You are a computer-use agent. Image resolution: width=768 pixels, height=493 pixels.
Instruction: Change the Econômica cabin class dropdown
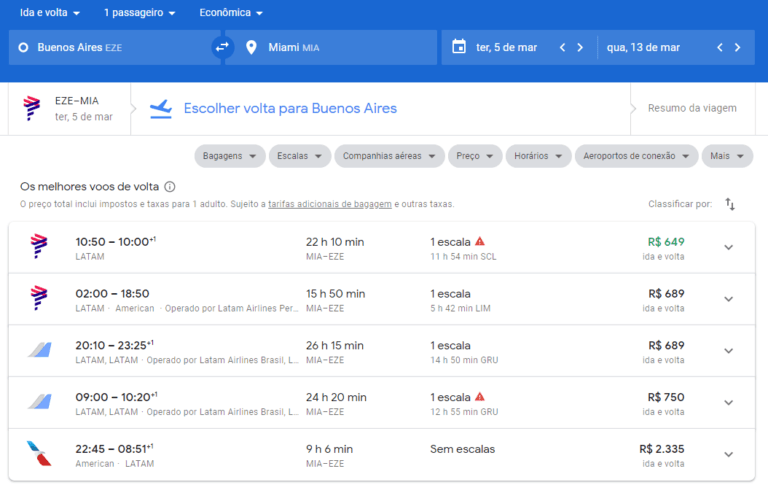click(x=231, y=13)
